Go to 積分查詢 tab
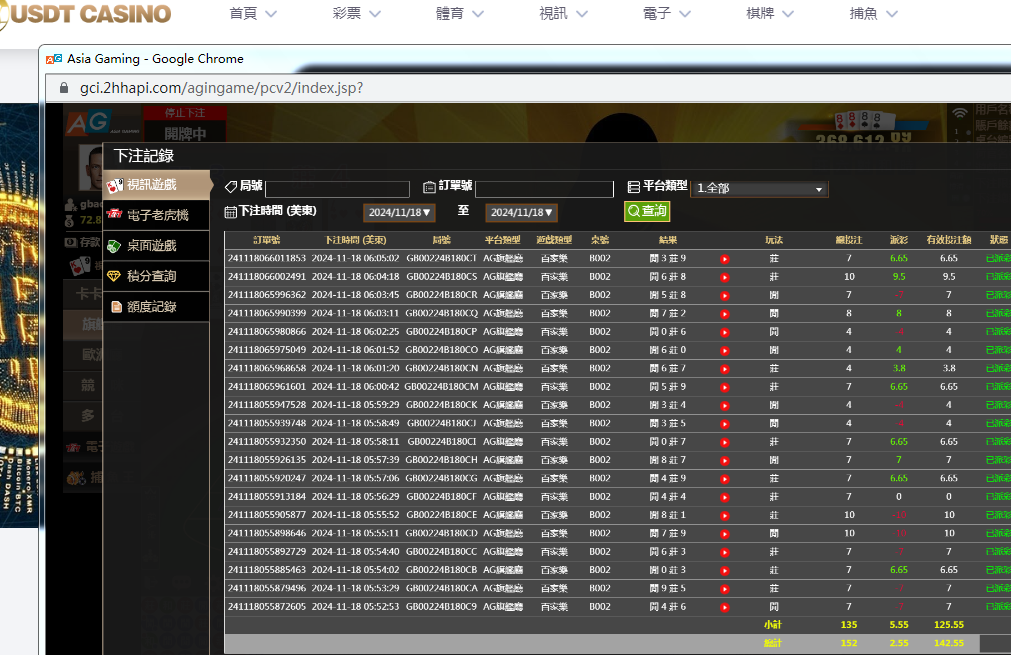 point(157,276)
